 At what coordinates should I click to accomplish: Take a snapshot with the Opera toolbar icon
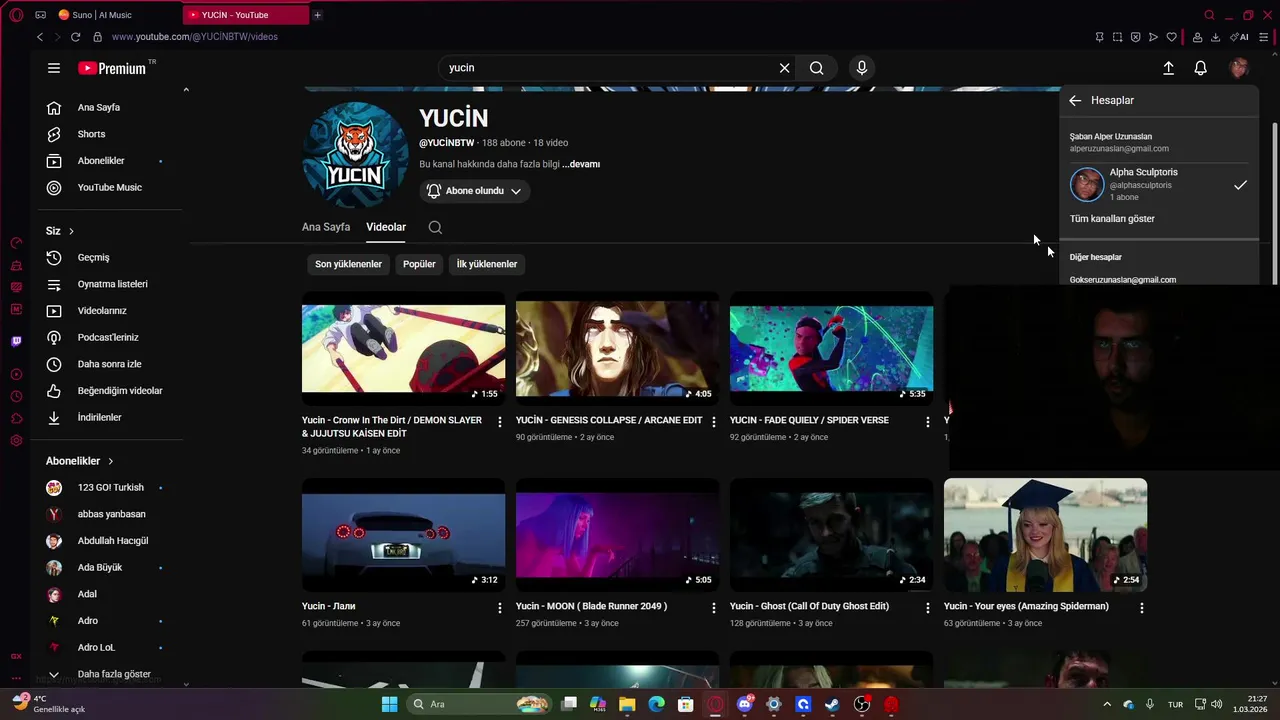click(1117, 37)
